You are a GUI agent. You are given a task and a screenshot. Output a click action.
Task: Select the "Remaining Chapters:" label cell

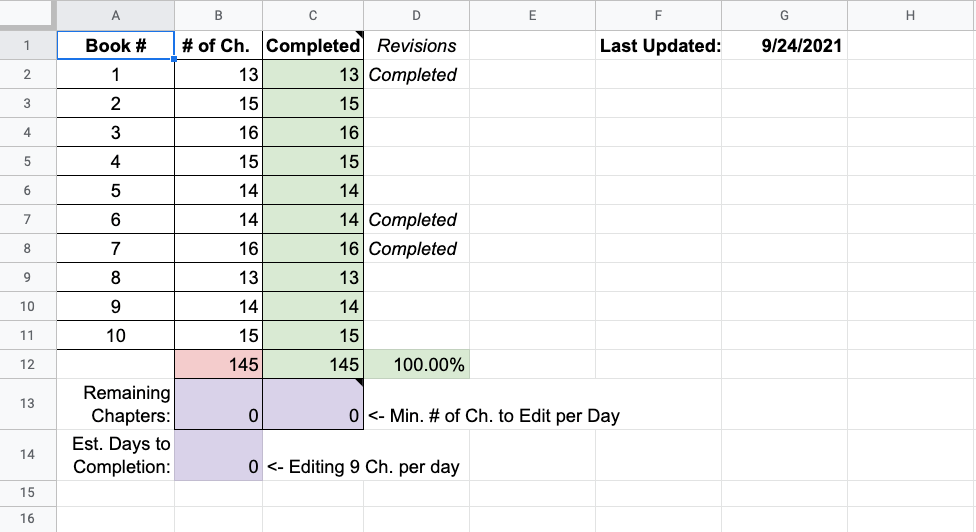click(116, 404)
